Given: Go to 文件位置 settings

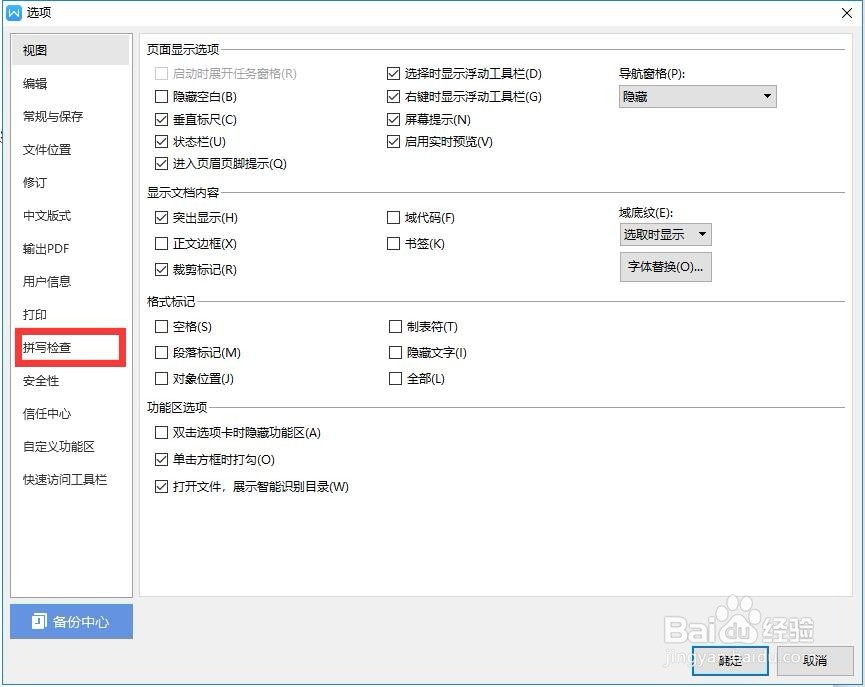Looking at the screenshot, I should coord(47,150).
